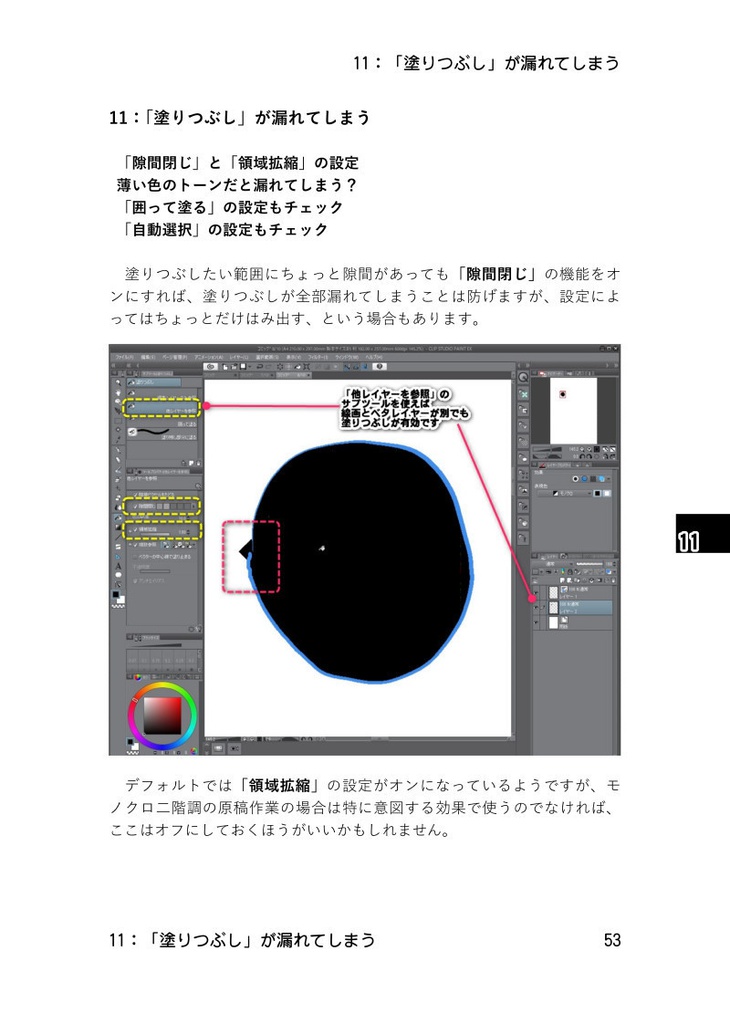Screen dimensions: 730x1024
Task: Select the Eraser tool
Action: [x=118, y=498]
